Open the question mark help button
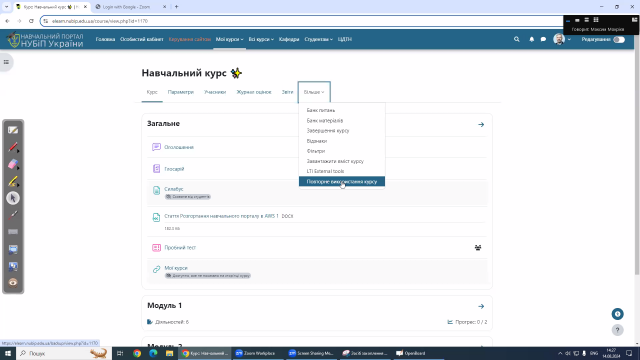 [x=617, y=330]
